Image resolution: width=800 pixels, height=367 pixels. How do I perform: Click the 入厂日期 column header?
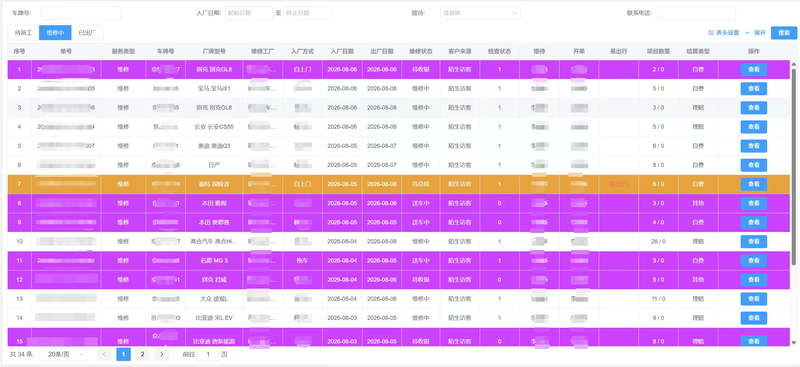pos(342,52)
